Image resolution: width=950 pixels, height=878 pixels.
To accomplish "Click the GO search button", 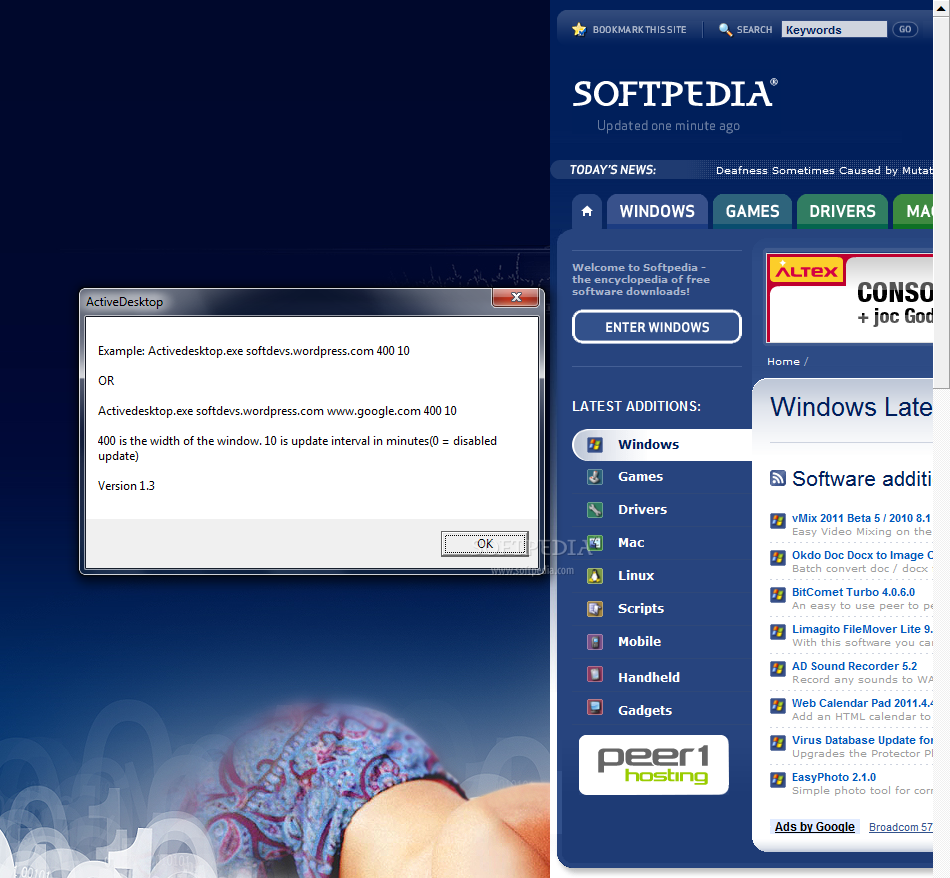I will [x=905, y=29].
